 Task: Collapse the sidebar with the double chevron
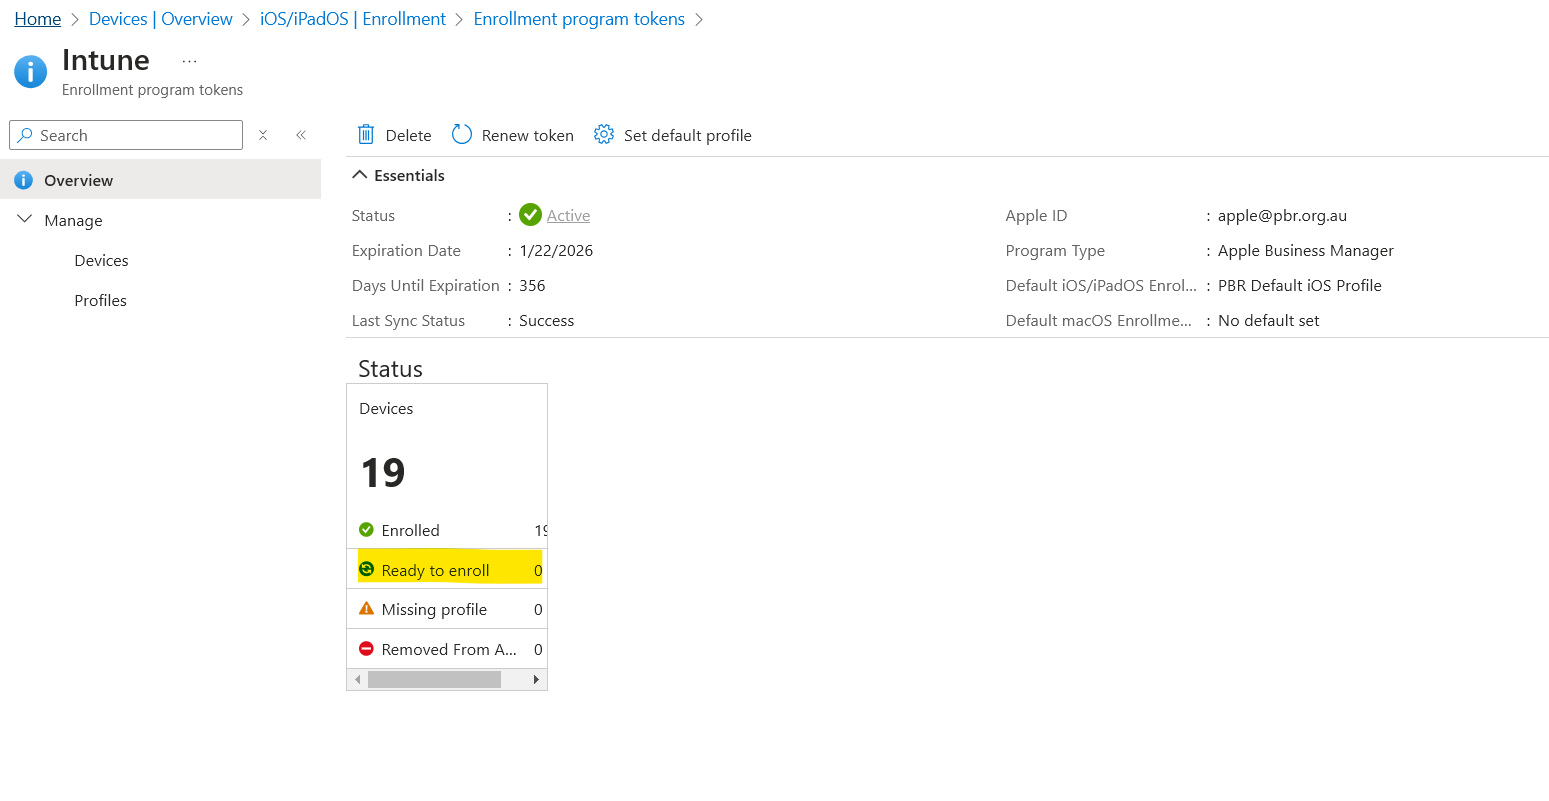coord(301,135)
